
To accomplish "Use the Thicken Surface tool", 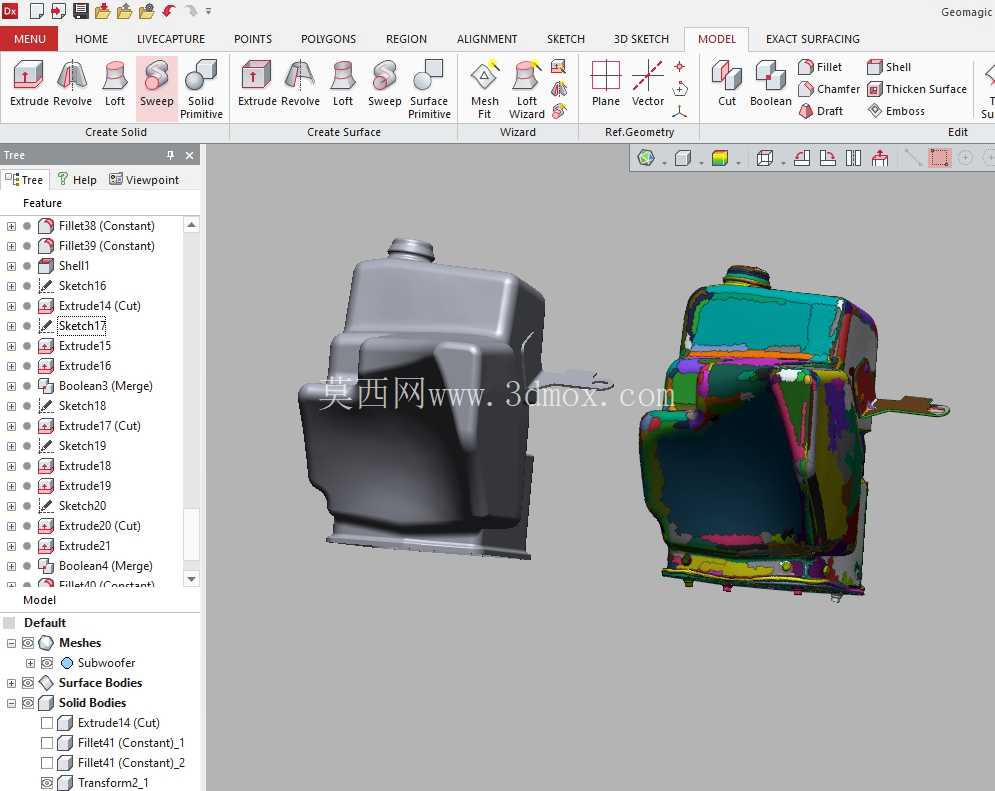I will (917, 89).
